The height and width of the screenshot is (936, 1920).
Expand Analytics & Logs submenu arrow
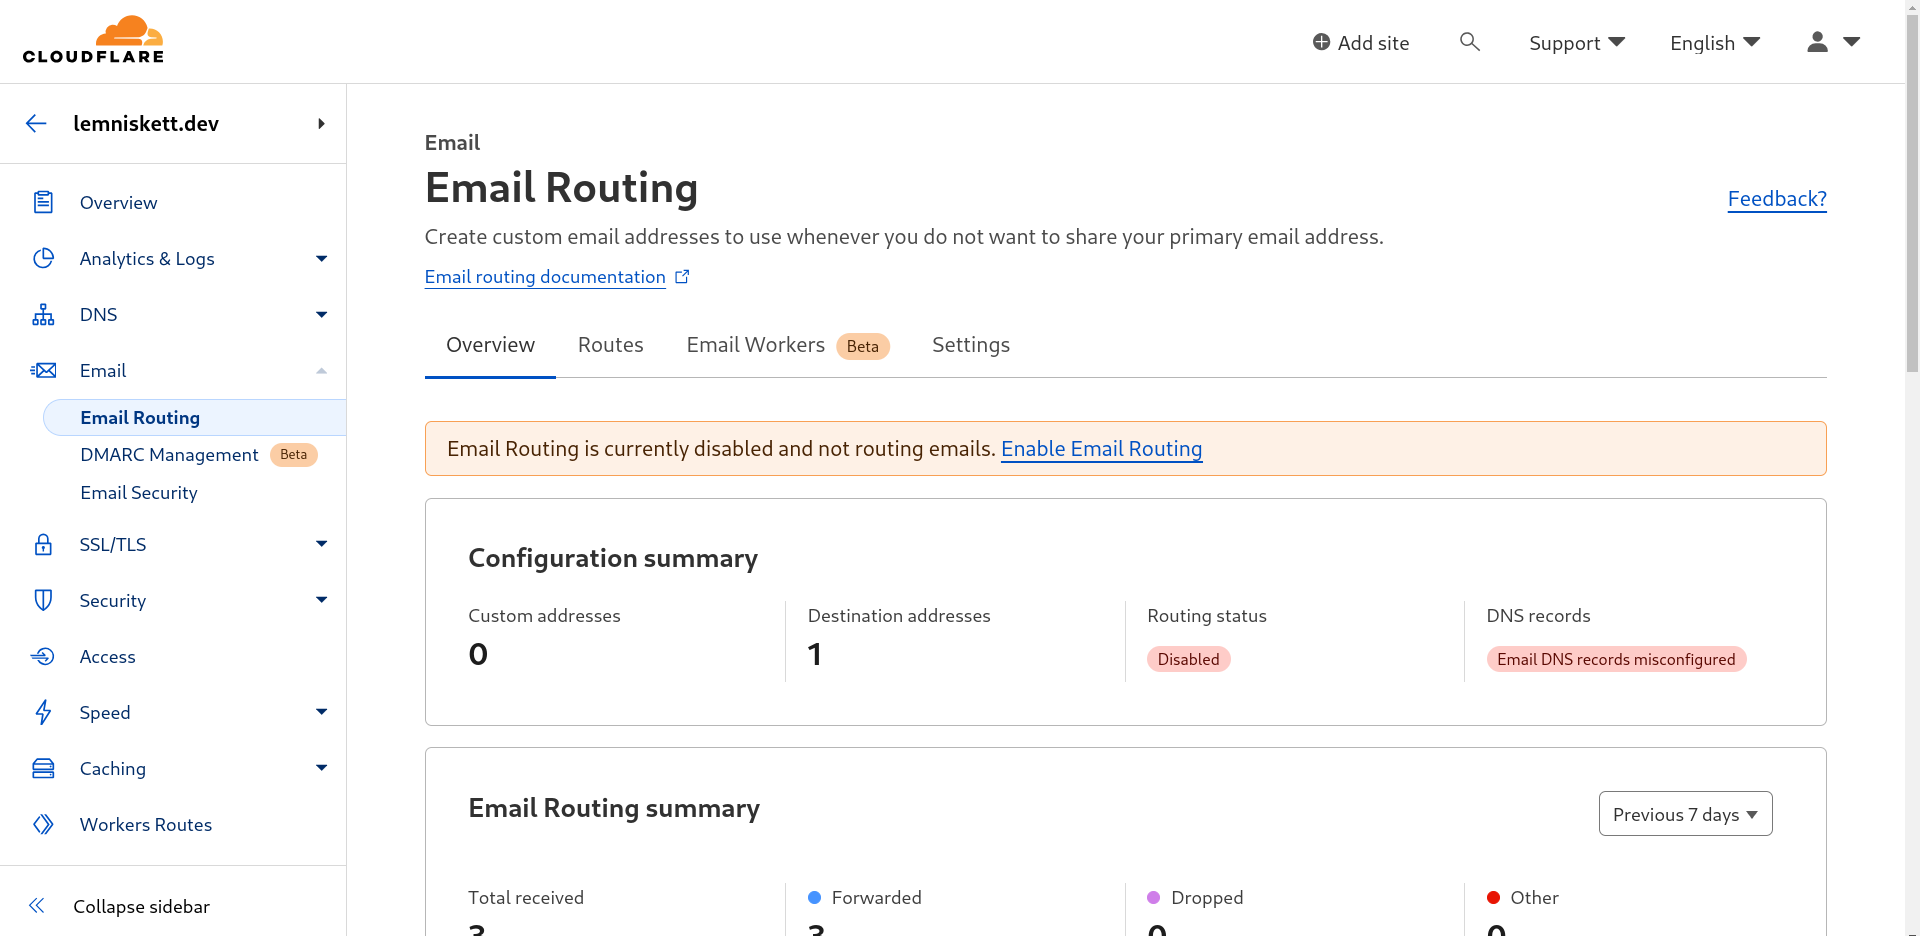[x=321, y=259]
